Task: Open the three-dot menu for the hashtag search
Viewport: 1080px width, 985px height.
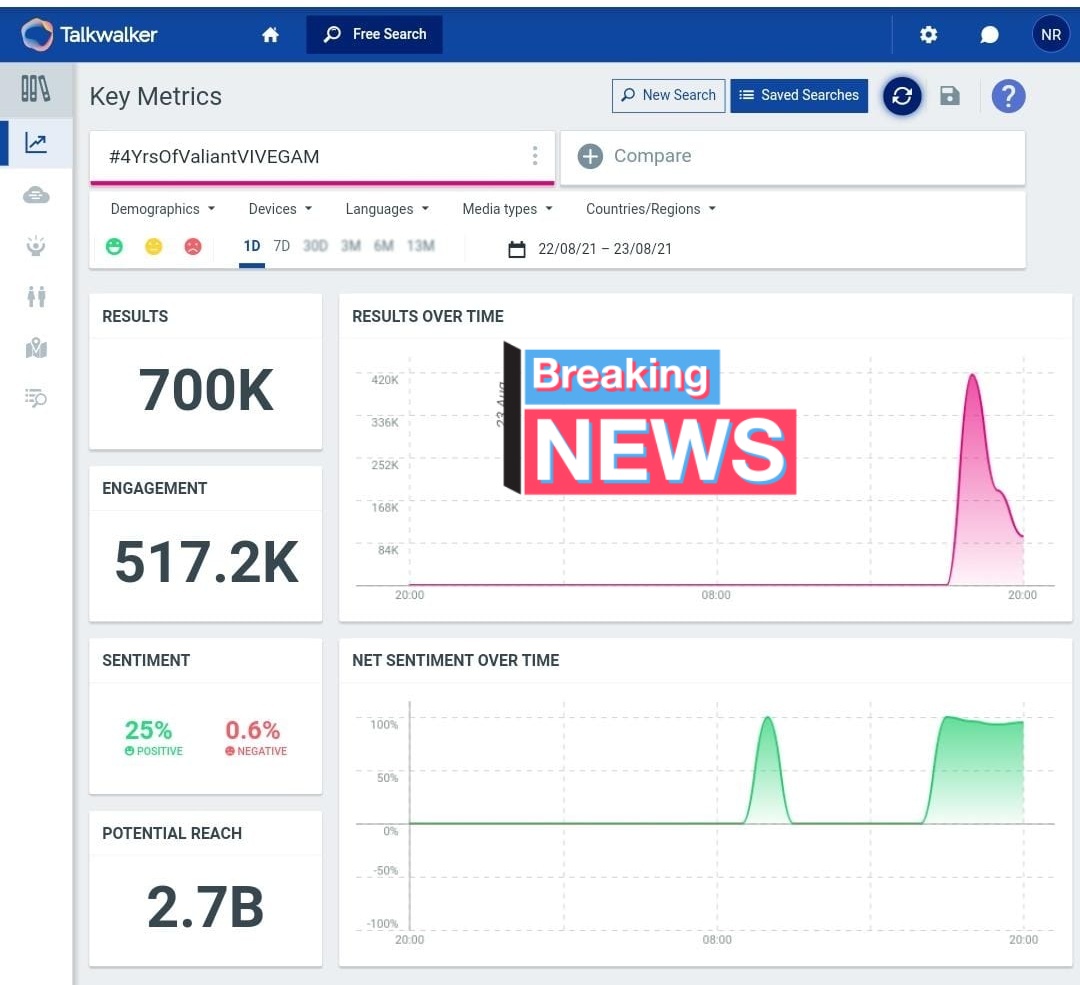Action: (534, 156)
